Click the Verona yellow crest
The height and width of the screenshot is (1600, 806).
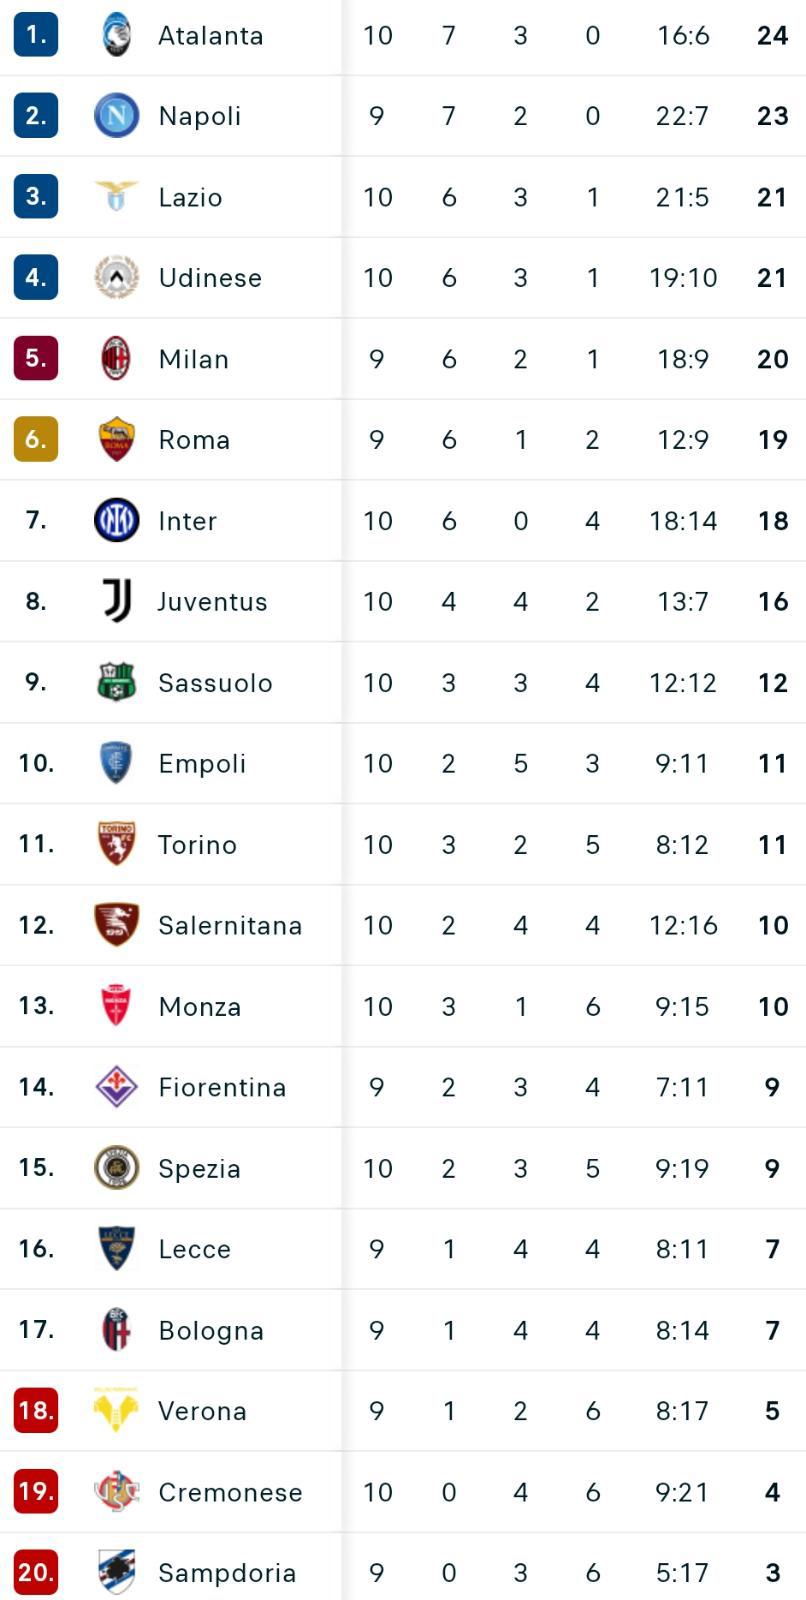pos(116,1410)
